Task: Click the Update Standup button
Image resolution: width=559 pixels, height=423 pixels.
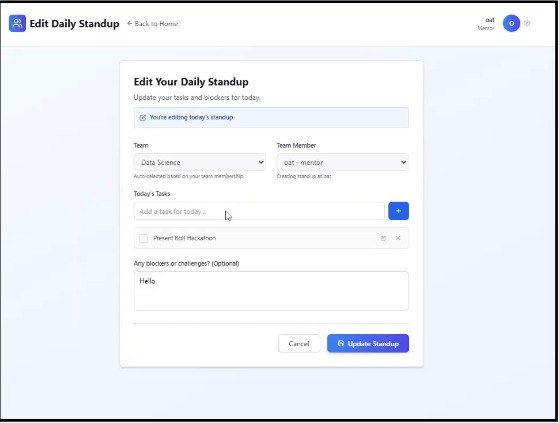Action: coord(368,344)
